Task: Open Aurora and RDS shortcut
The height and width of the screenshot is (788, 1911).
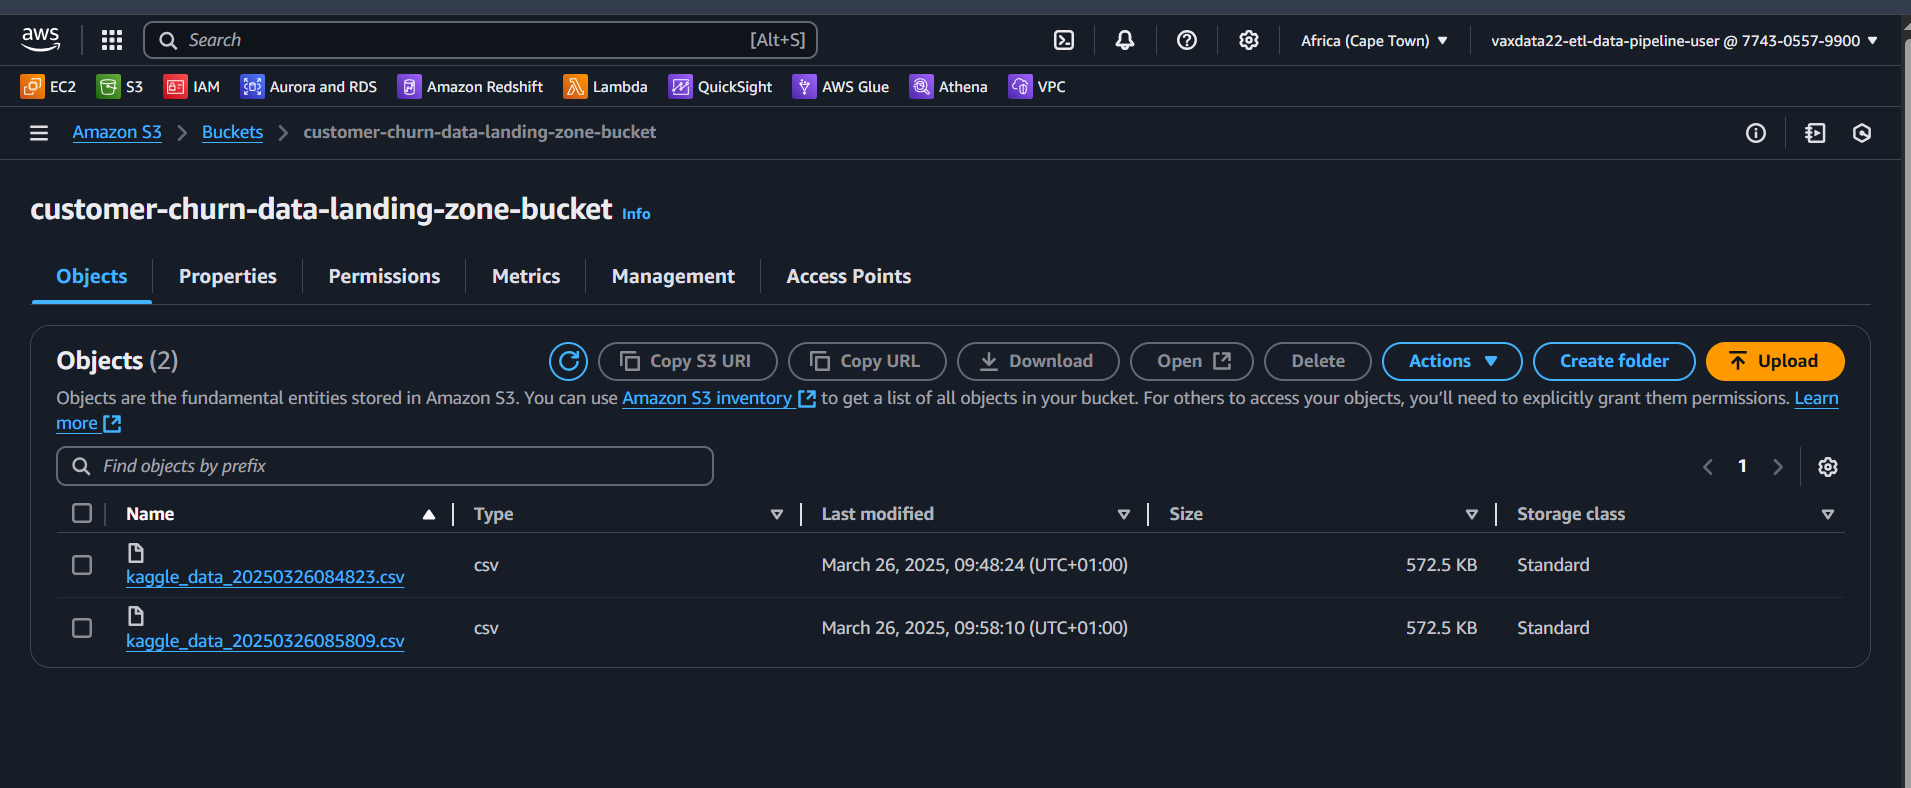Action: pyautogui.click(x=309, y=87)
